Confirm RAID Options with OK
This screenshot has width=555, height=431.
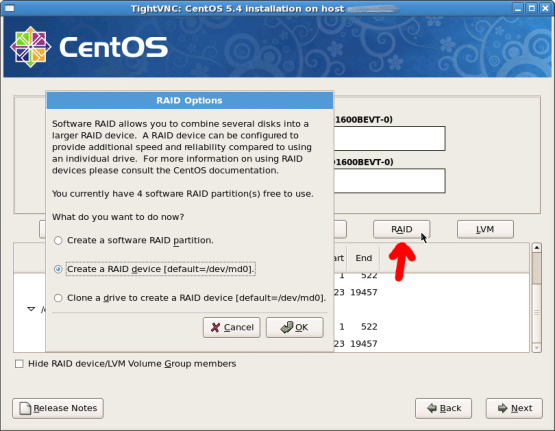(294, 327)
